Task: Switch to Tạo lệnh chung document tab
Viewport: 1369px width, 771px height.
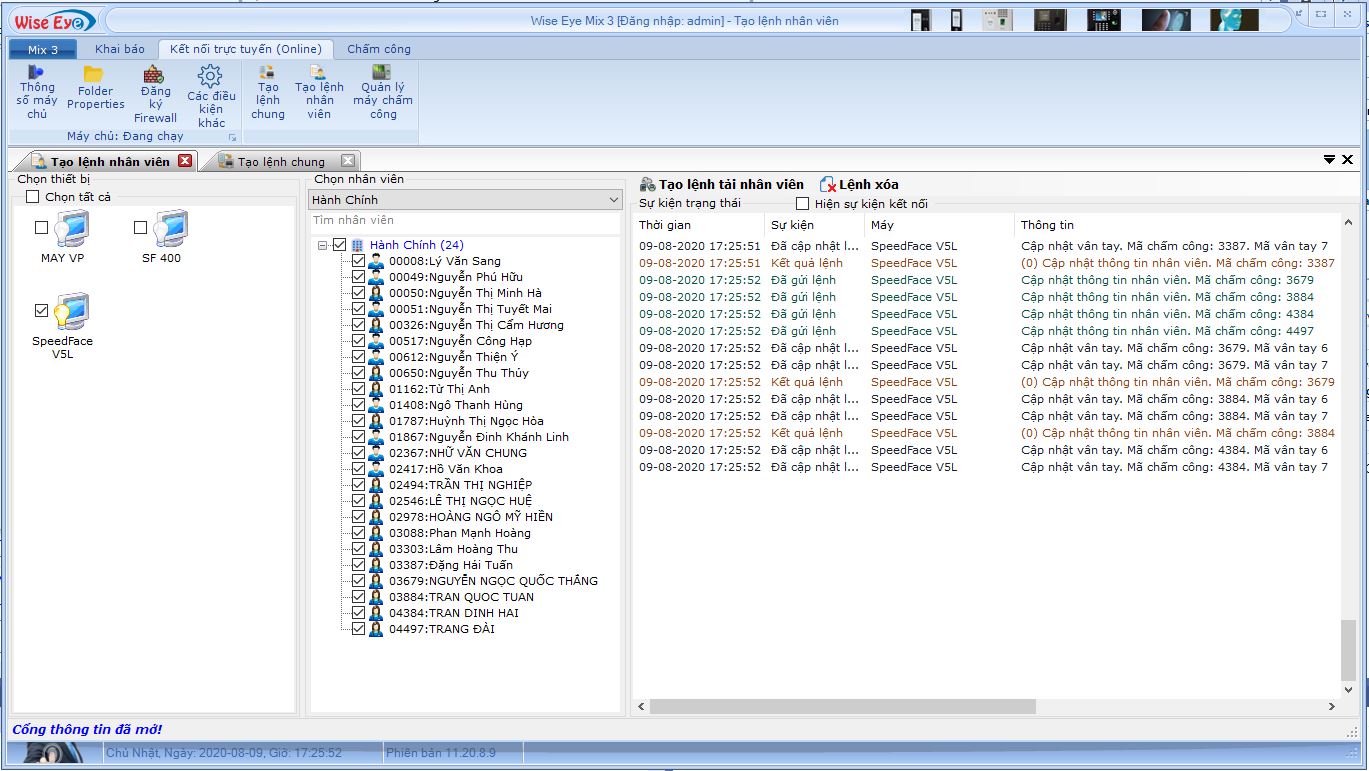Action: 280,161
